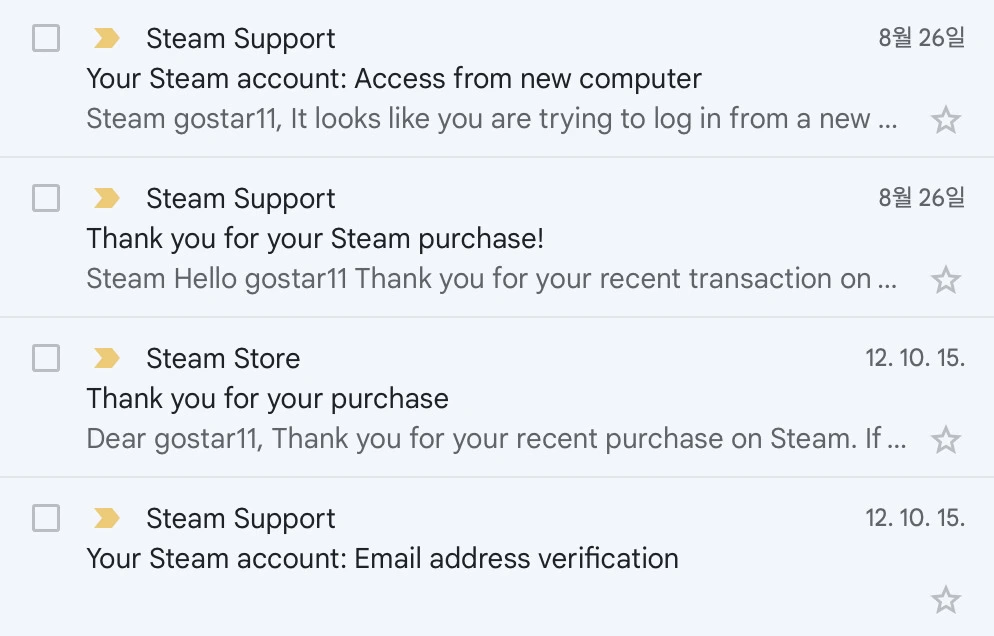The height and width of the screenshot is (636, 994).
Task: Click importance marker on 'Access from new computer' email
Action: tap(106, 39)
